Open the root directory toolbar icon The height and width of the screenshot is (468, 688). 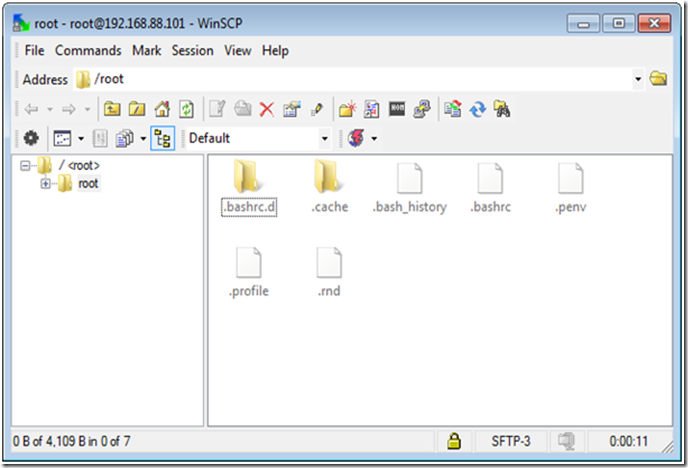point(137,109)
